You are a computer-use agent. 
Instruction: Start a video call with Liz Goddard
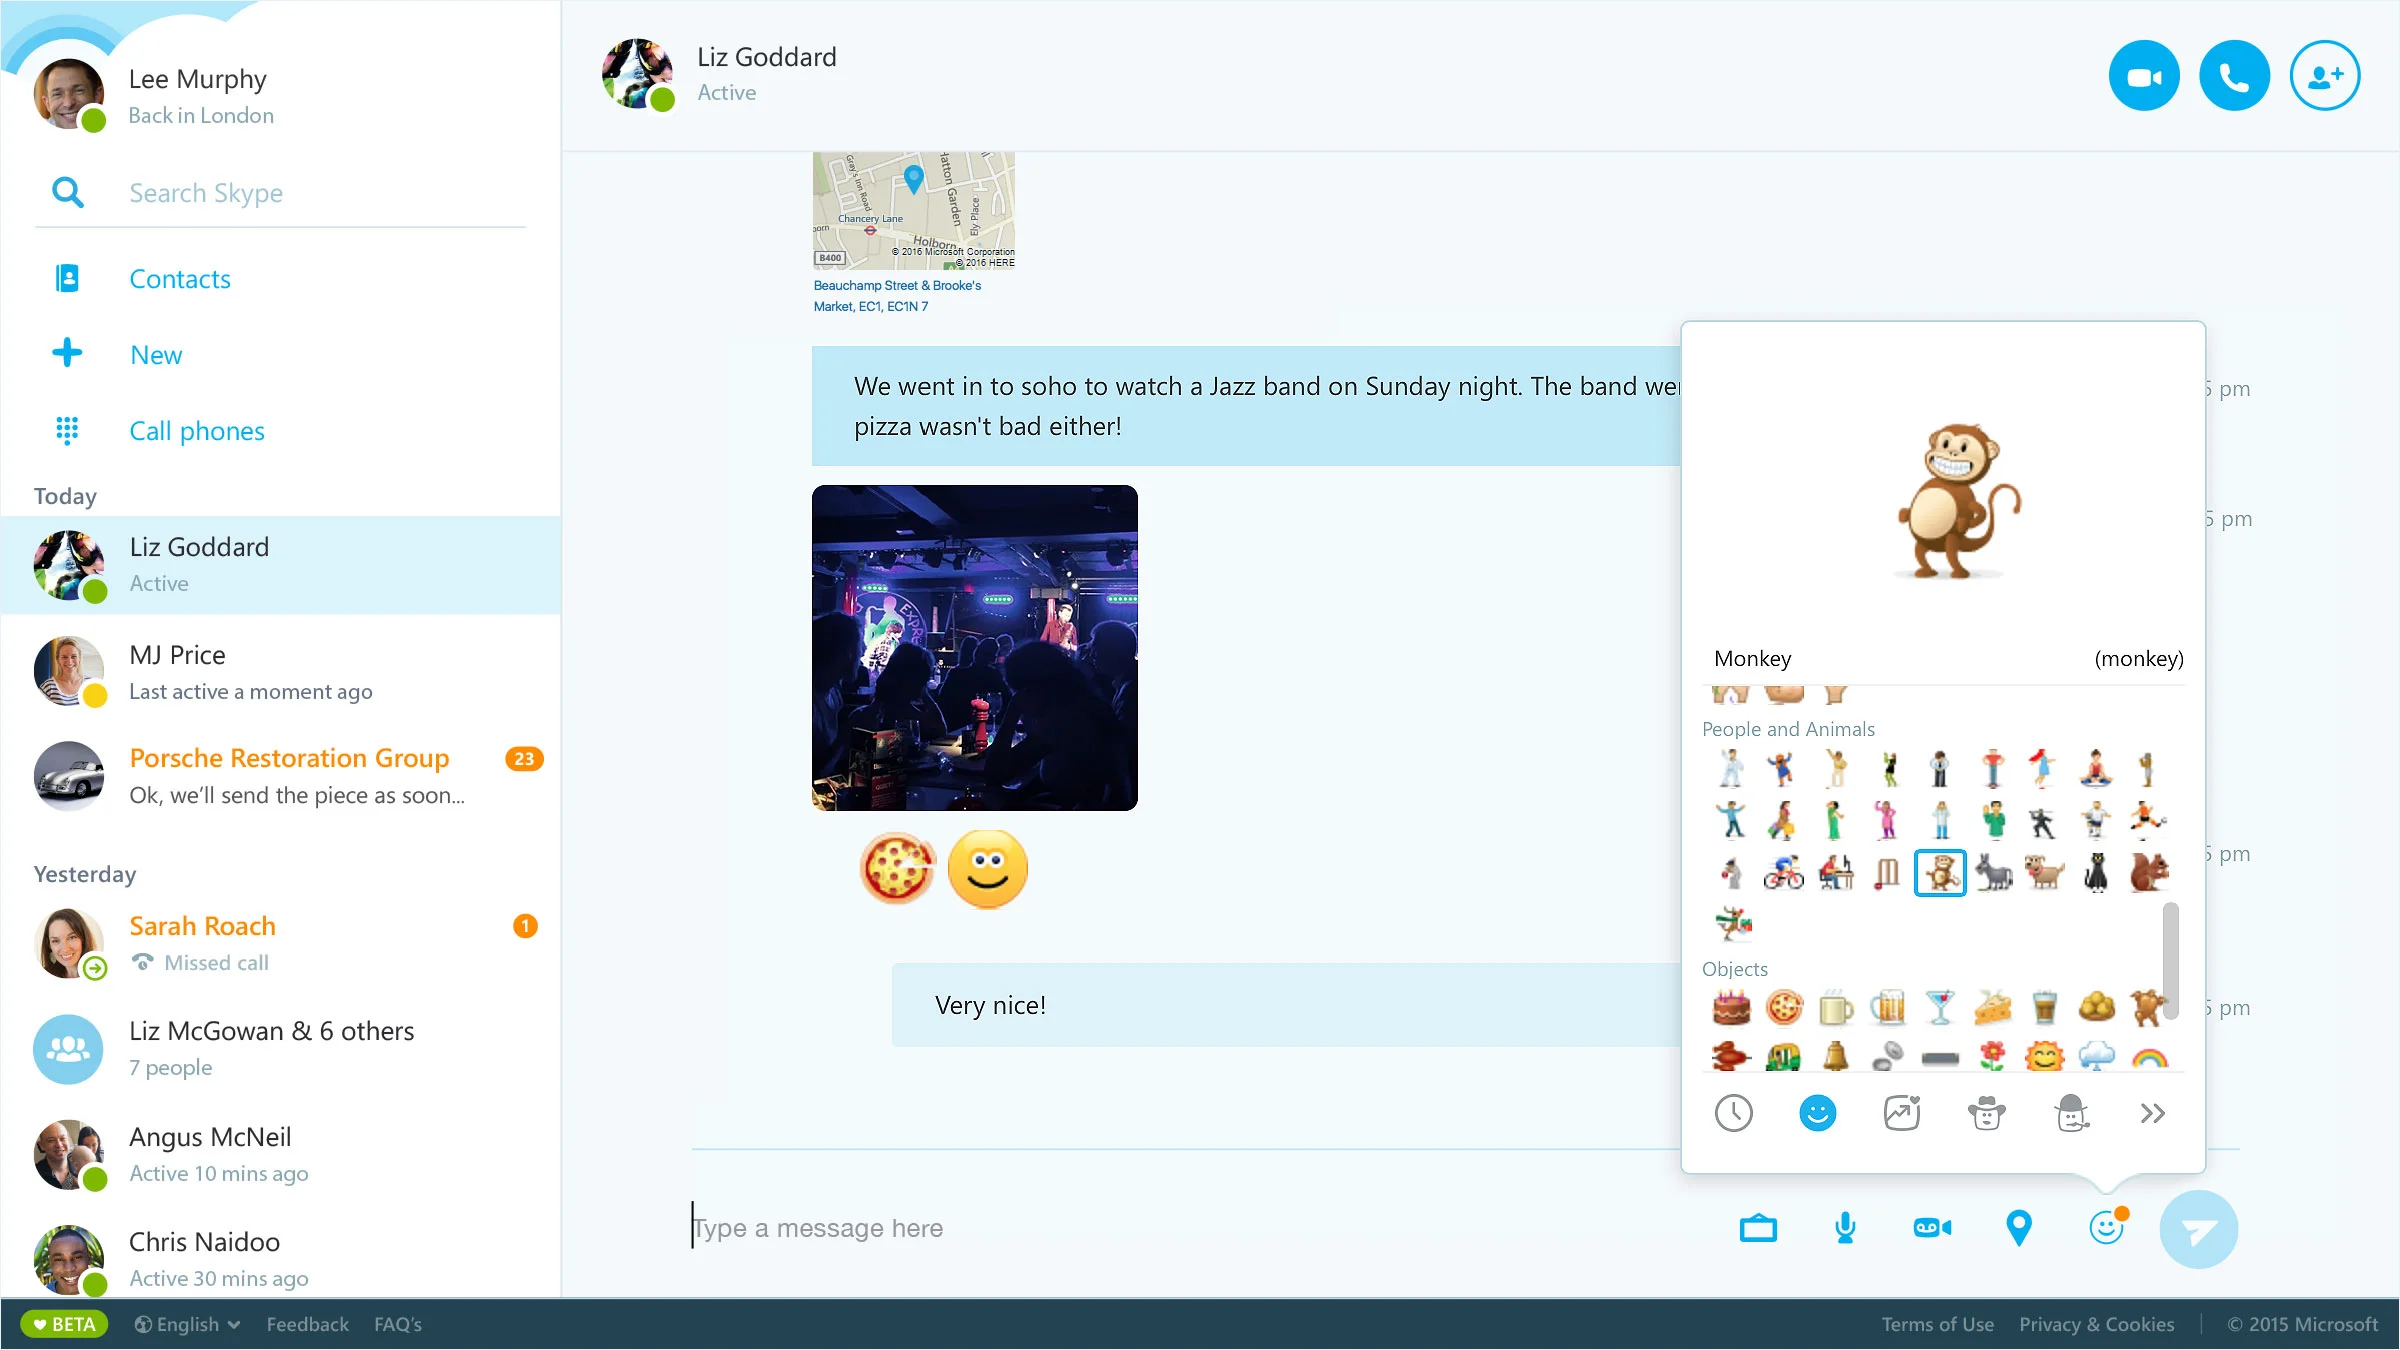2144,76
